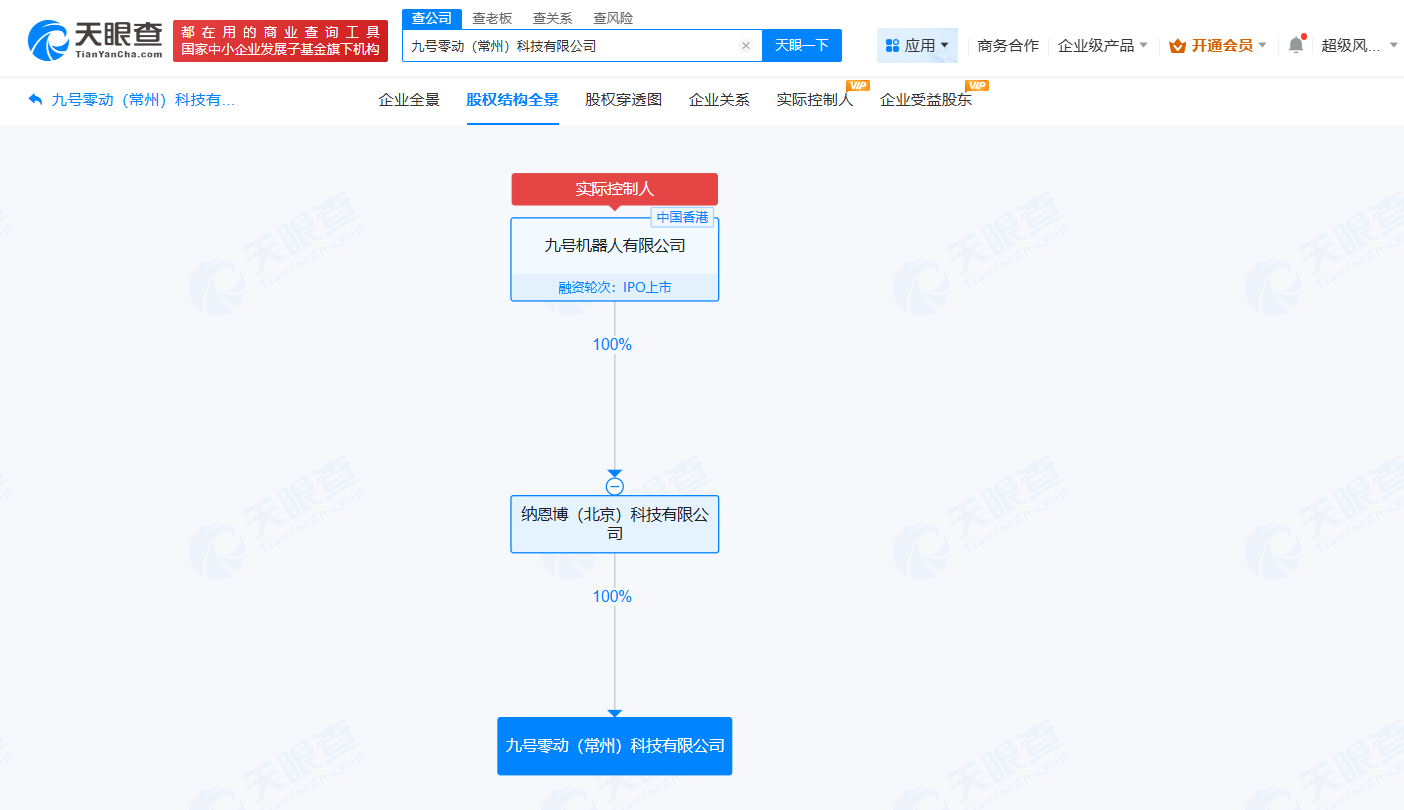Collapse the ownership branch with minus icon
The height and width of the screenshot is (810, 1404).
[x=614, y=484]
